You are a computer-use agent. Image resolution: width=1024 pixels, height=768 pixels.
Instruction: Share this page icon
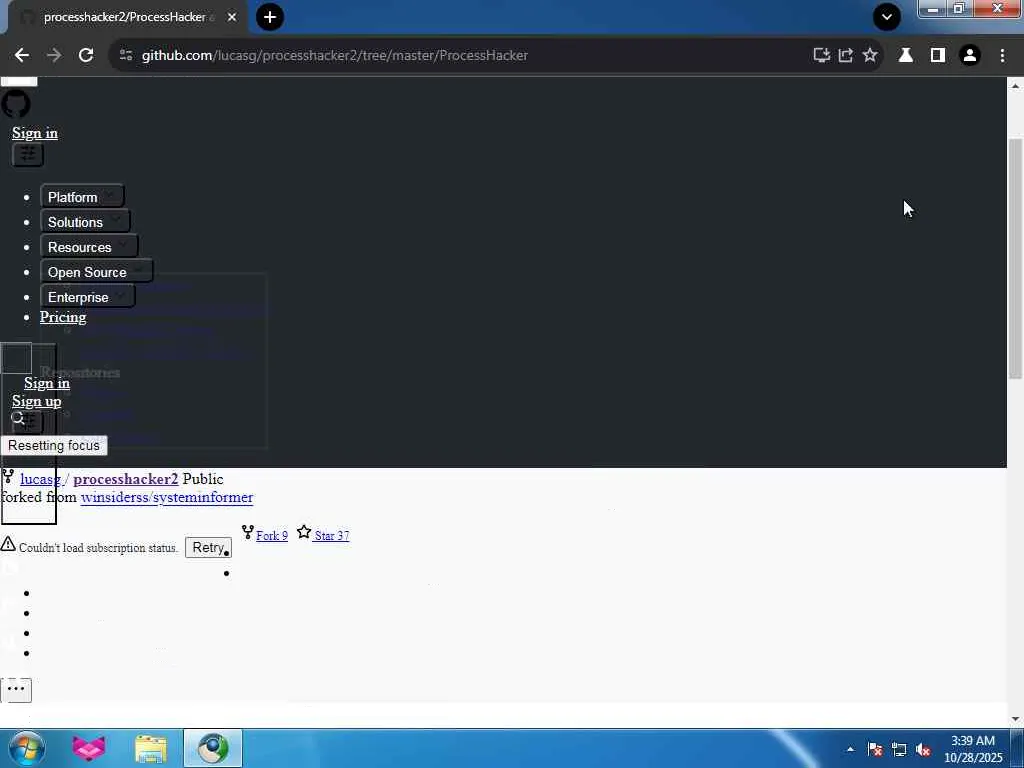[x=846, y=56]
